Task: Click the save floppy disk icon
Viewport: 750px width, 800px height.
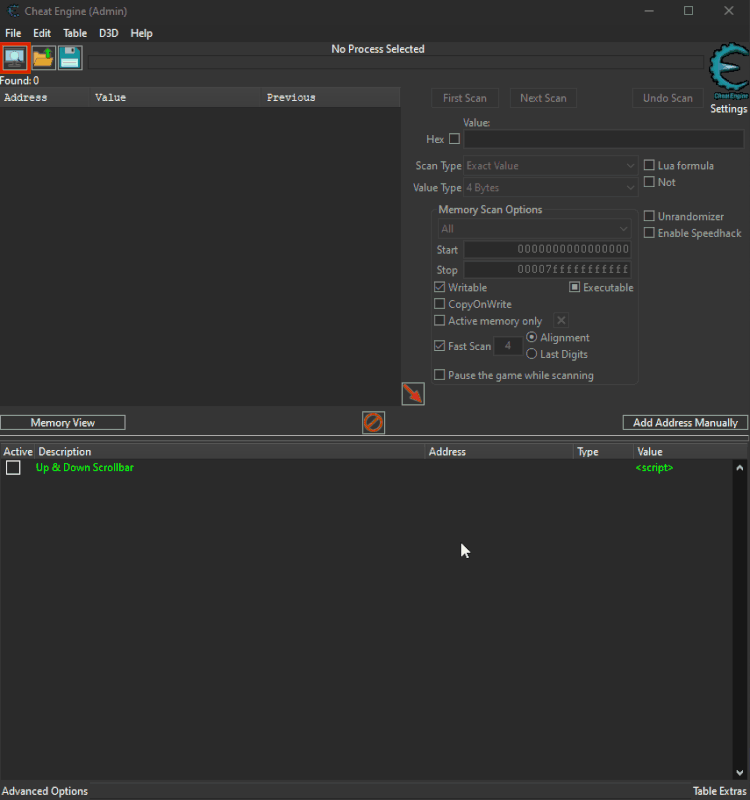Action: 70,58
